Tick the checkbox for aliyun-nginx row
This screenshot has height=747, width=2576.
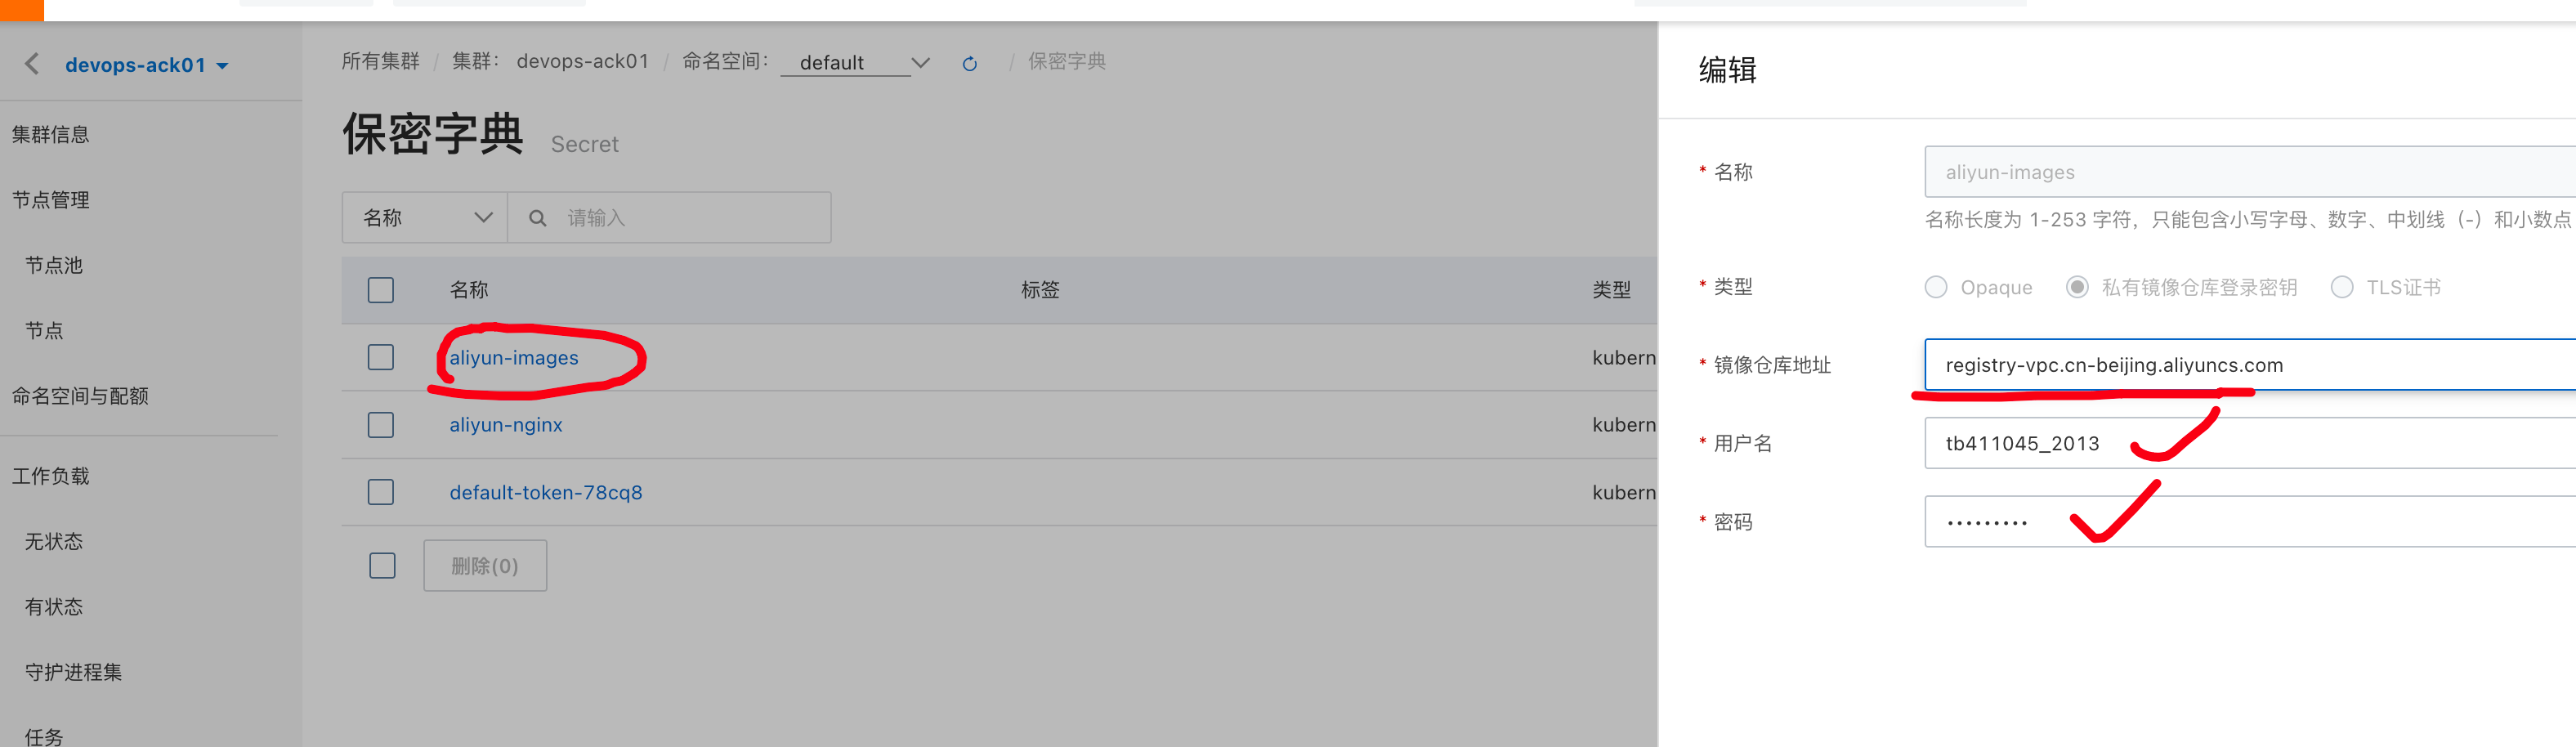pyautogui.click(x=381, y=425)
